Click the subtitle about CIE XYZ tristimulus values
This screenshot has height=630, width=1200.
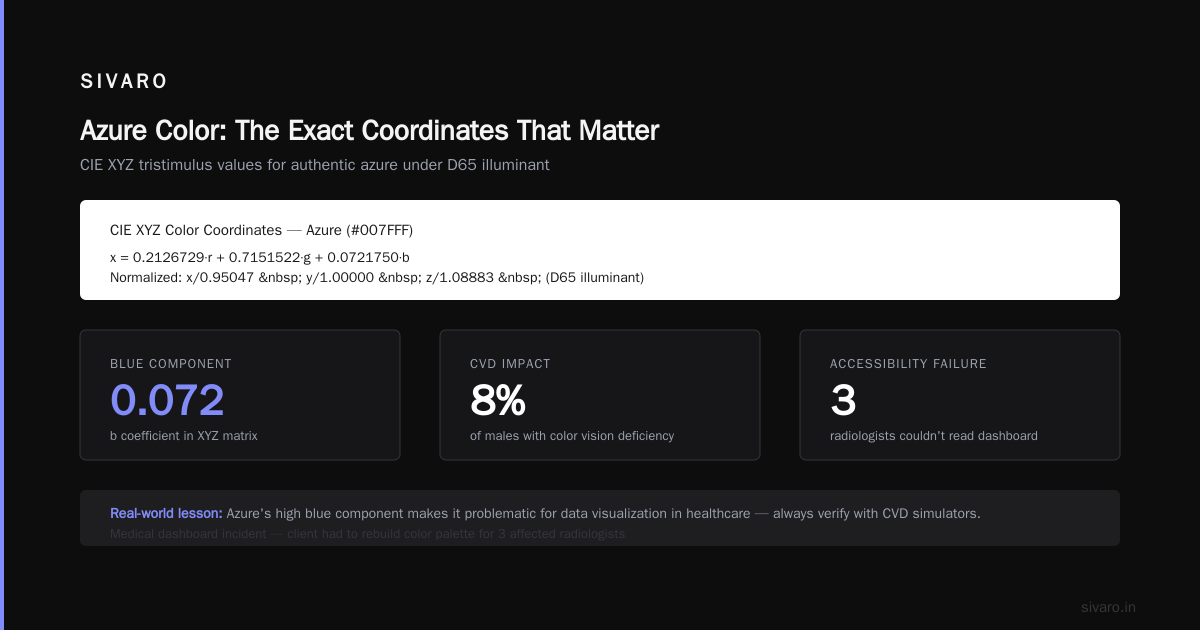point(315,165)
